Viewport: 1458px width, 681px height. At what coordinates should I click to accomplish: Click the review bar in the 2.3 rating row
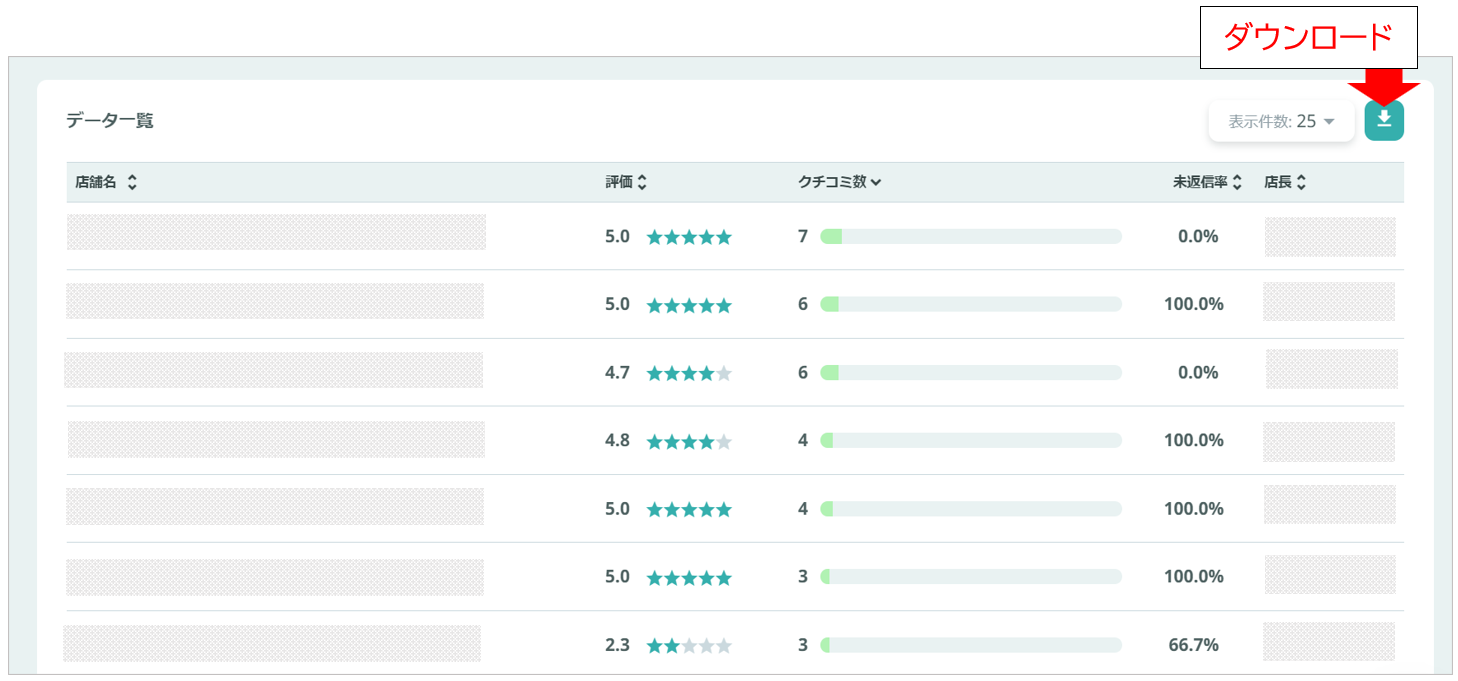point(970,646)
